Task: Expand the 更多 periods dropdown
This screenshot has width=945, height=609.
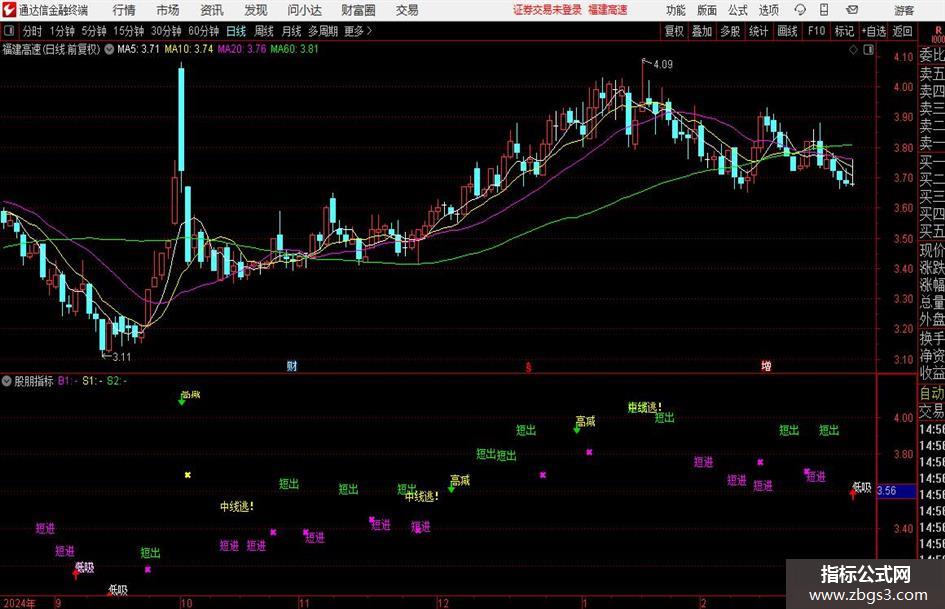Action: coord(358,31)
